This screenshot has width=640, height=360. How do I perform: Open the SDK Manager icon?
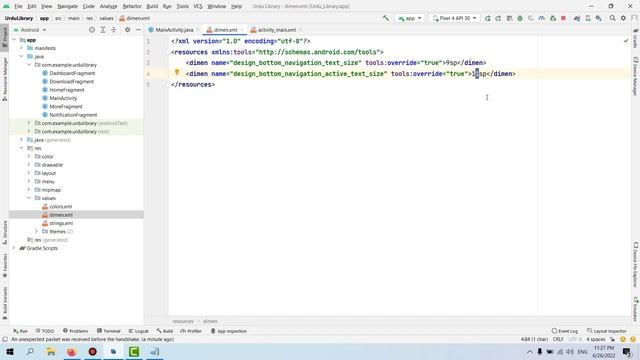pos(598,18)
